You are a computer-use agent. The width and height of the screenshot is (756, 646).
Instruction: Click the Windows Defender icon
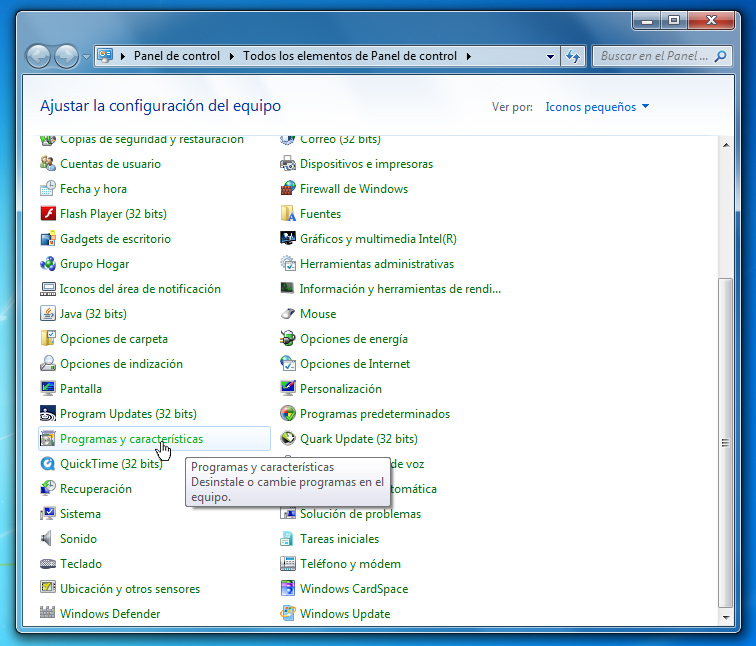[x=48, y=614]
